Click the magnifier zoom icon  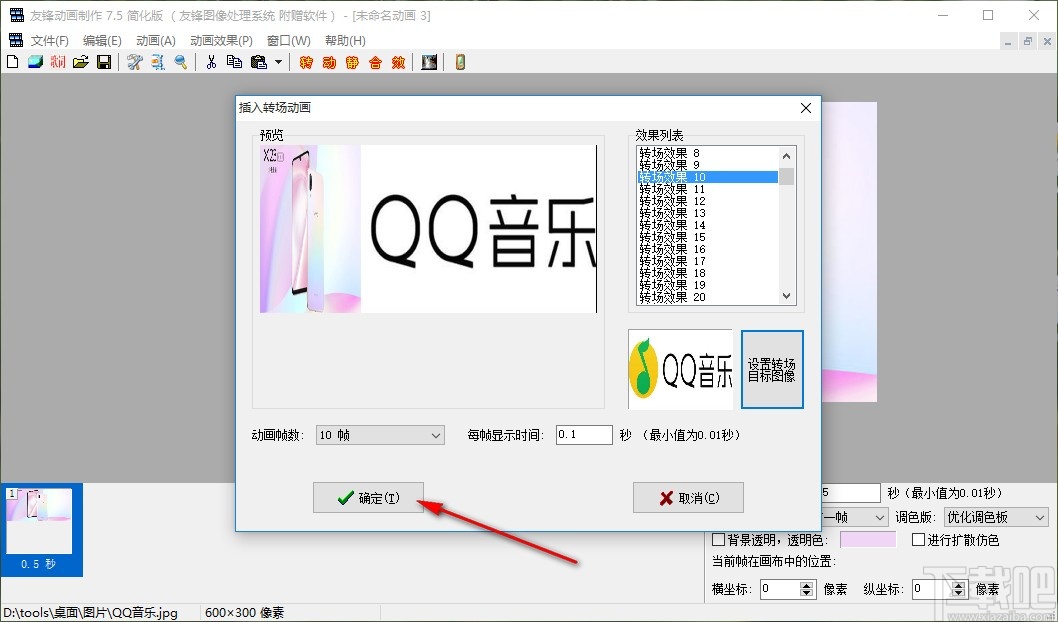pyautogui.click(x=181, y=62)
